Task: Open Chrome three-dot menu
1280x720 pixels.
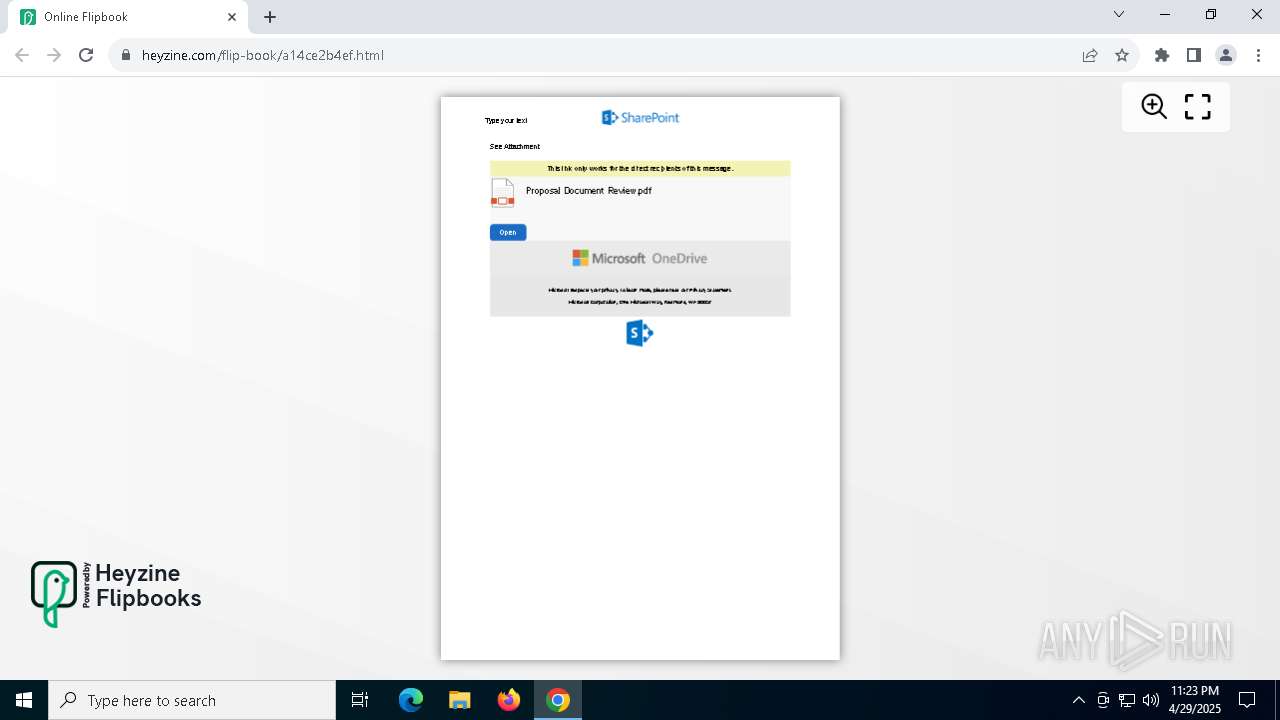Action: [x=1257, y=55]
